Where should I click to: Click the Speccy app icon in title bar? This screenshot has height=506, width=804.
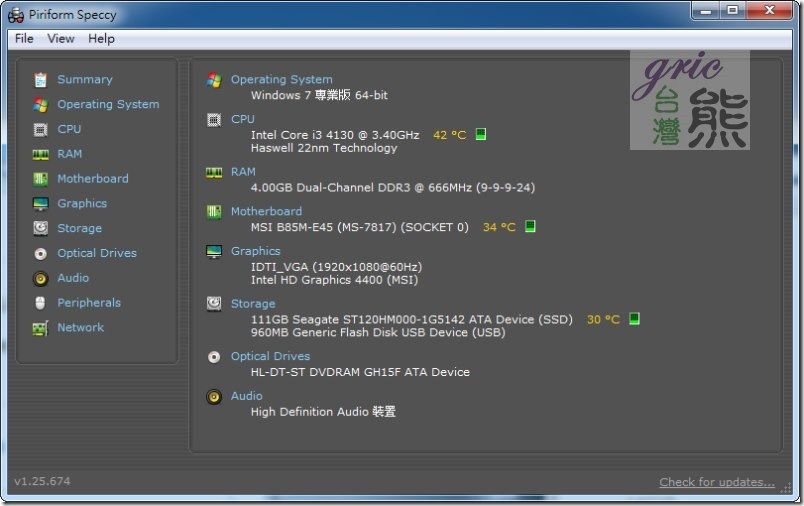pyautogui.click(x=16, y=15)
